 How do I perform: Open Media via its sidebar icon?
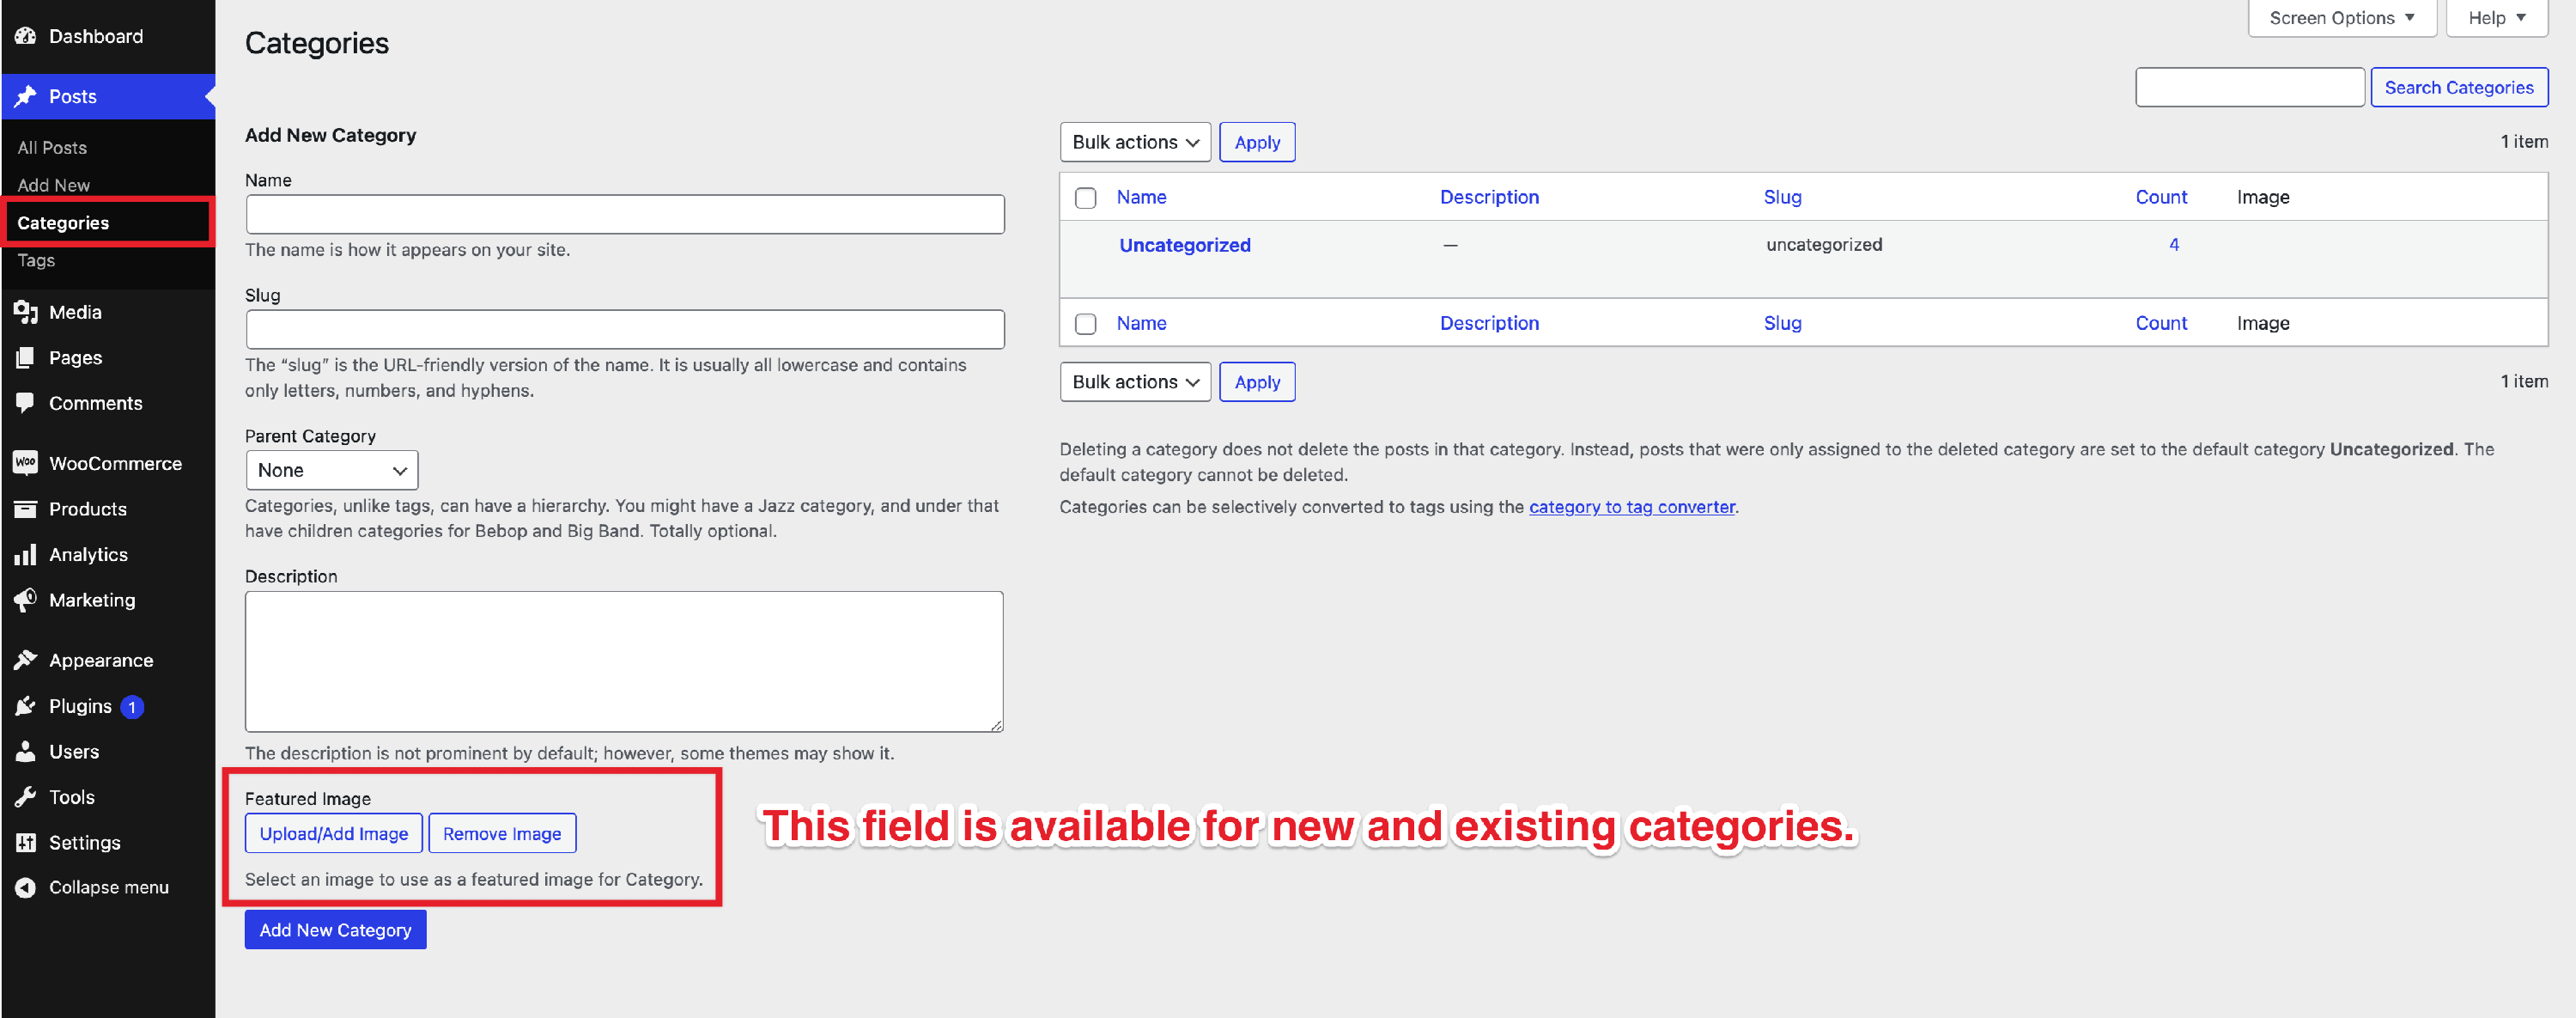pos(25,312)
